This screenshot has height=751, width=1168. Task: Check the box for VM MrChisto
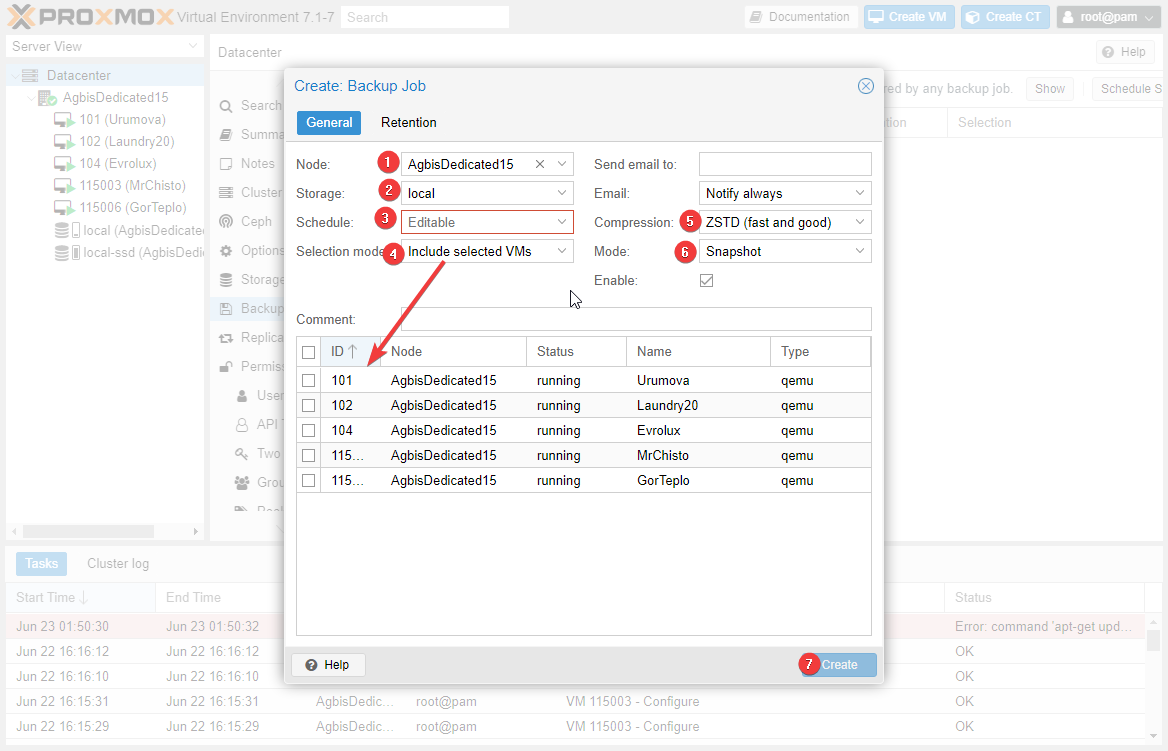[308, 456]
